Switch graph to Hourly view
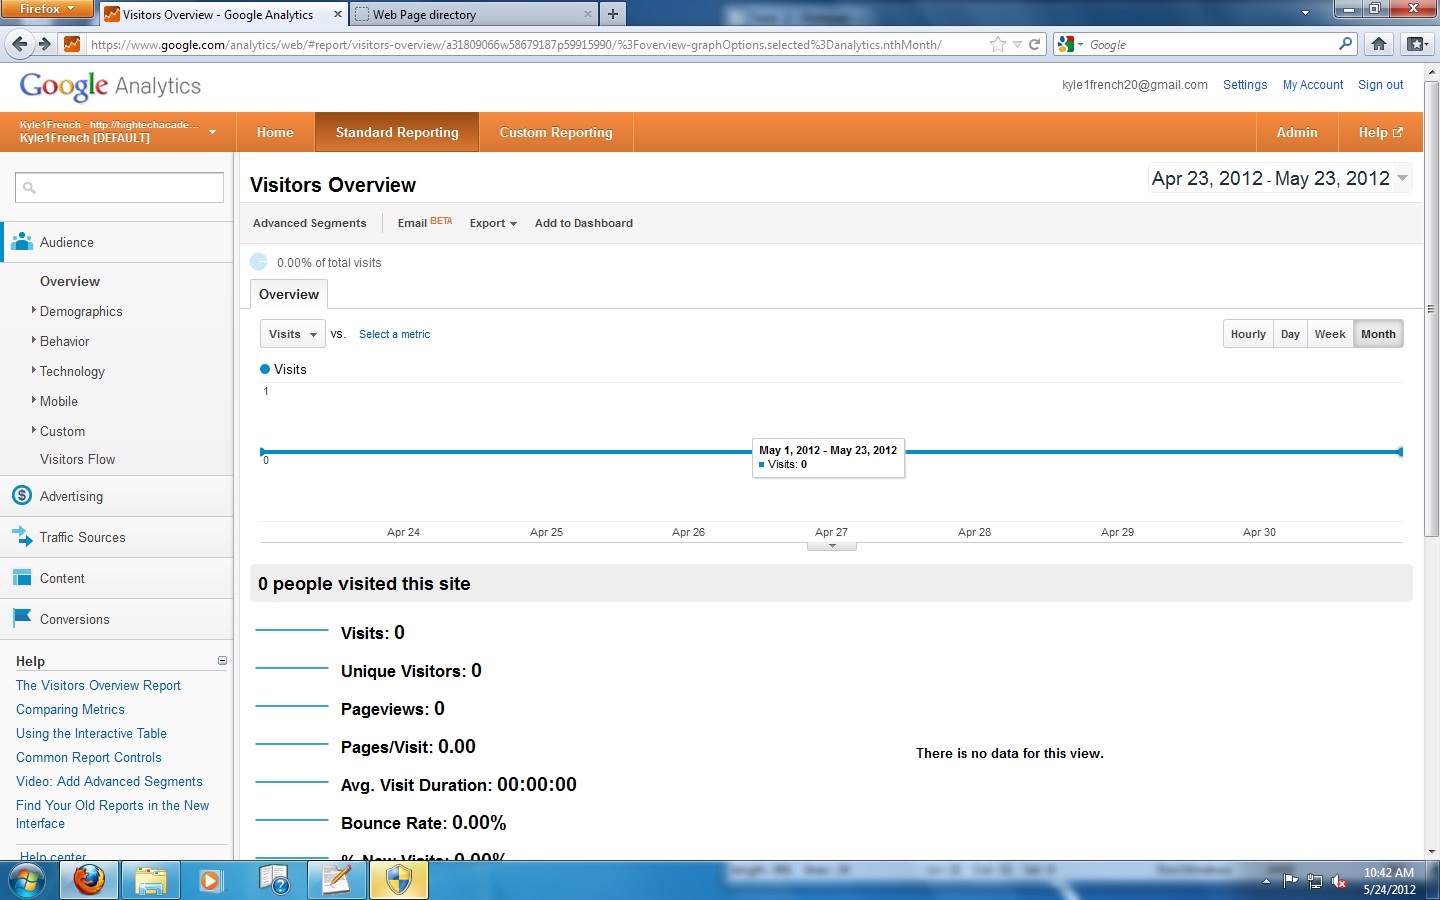 [1248, 334]
